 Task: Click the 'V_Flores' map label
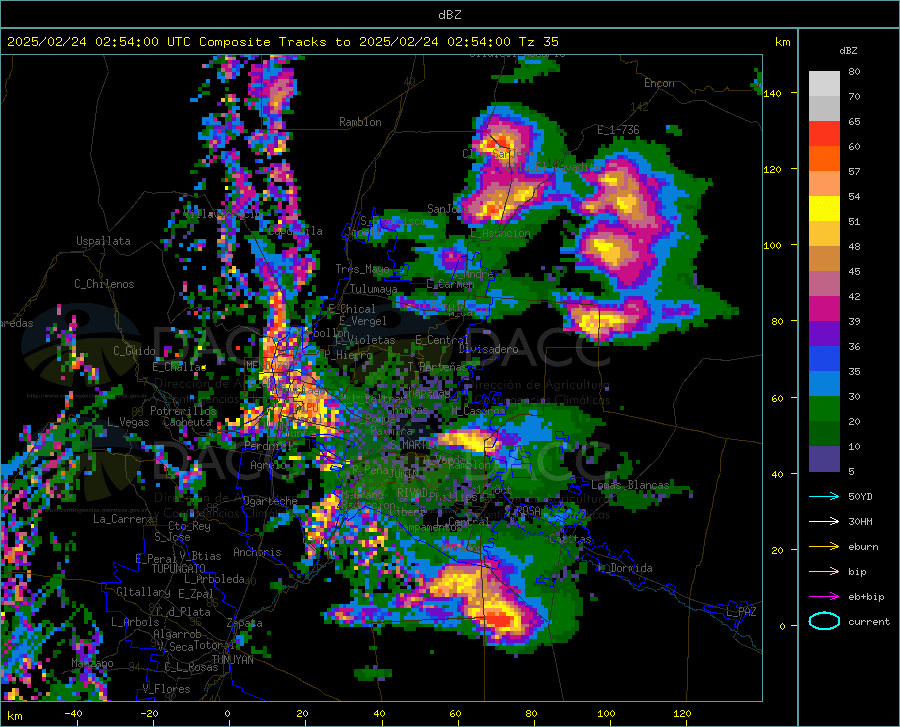point(166,689)
